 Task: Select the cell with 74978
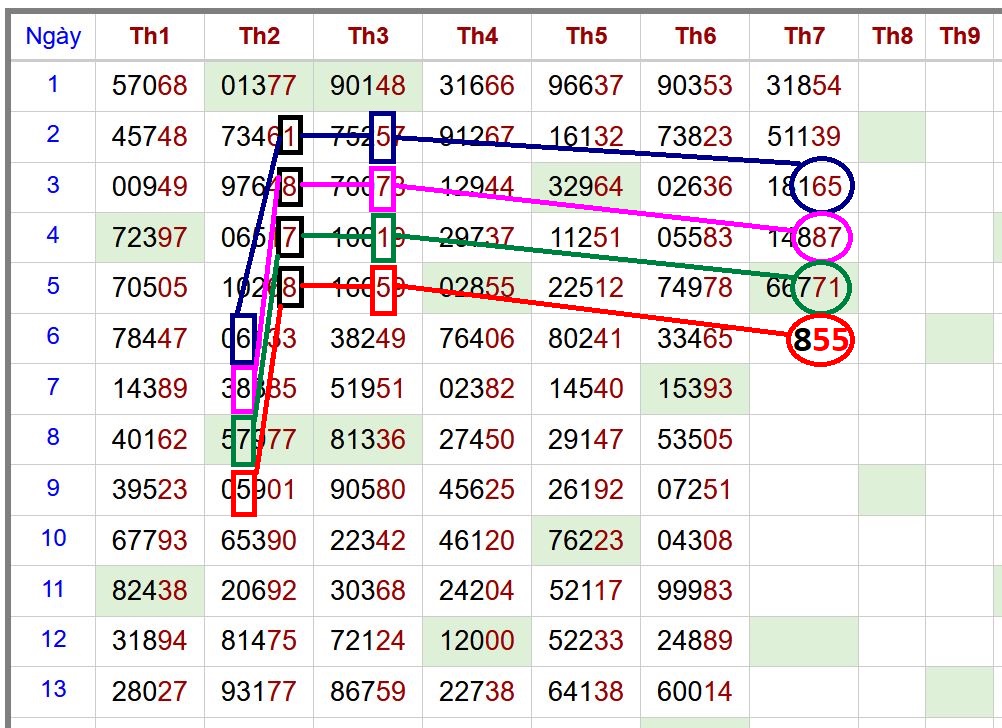pos(695,288)
